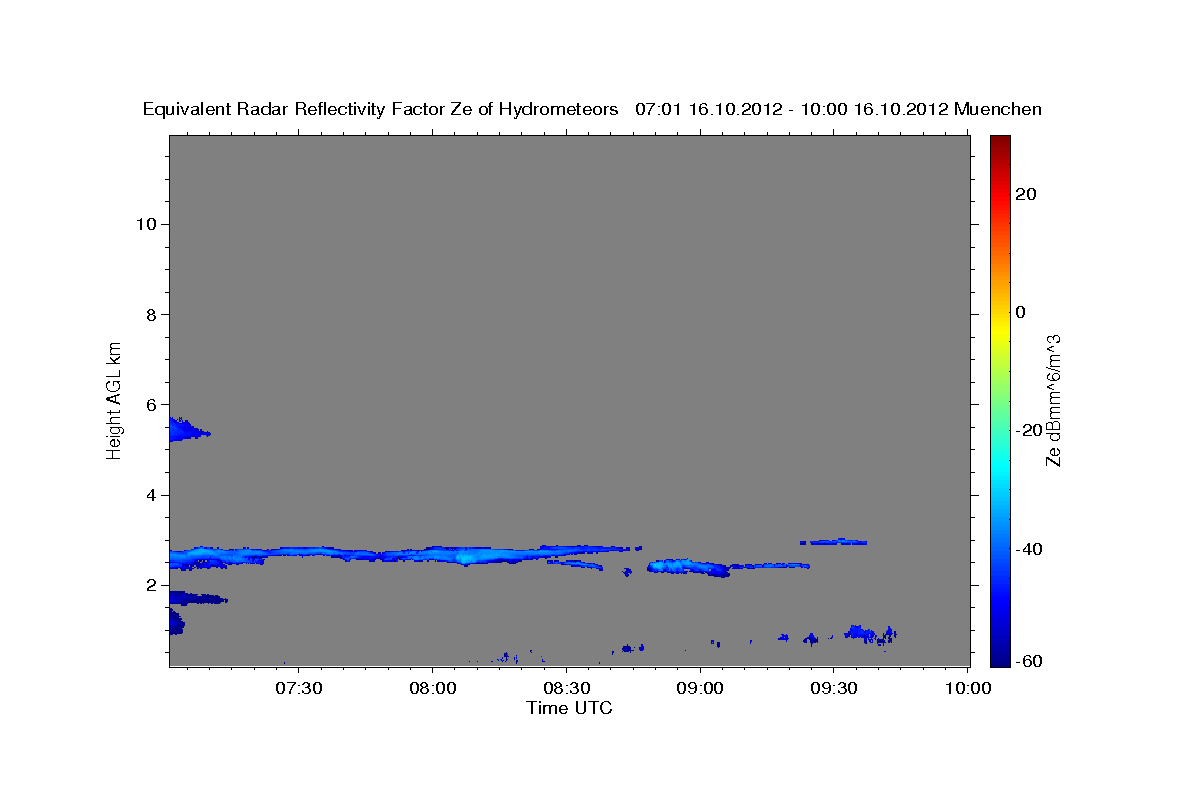Click the colorbar value label -40
Image resolution: width=1200 pixels, height=800 pixels.
[1028, 549]
